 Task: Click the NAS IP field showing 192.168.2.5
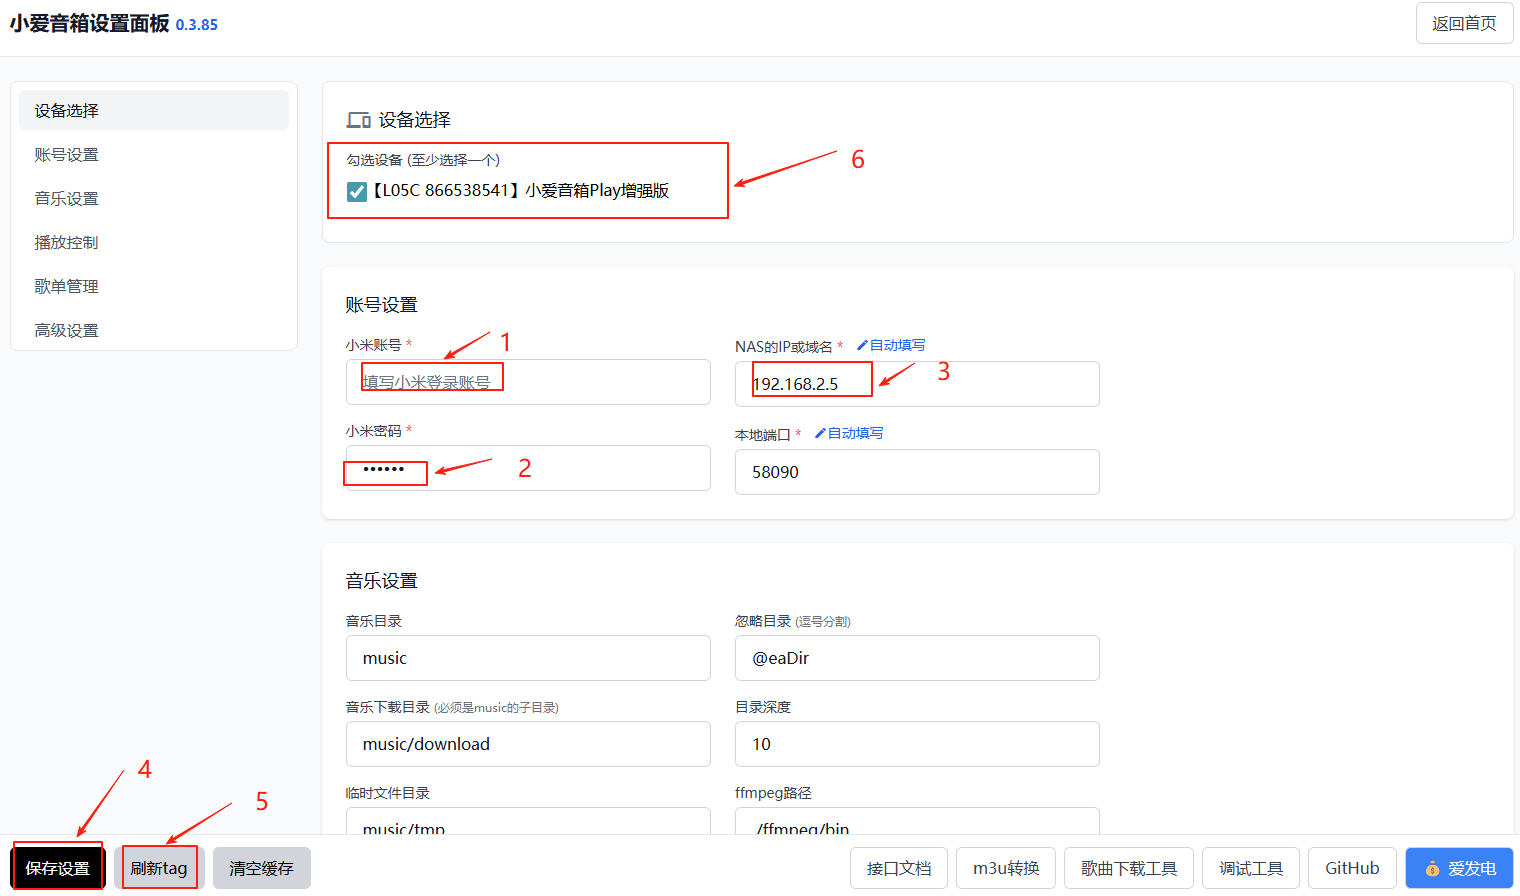point(917,384)
